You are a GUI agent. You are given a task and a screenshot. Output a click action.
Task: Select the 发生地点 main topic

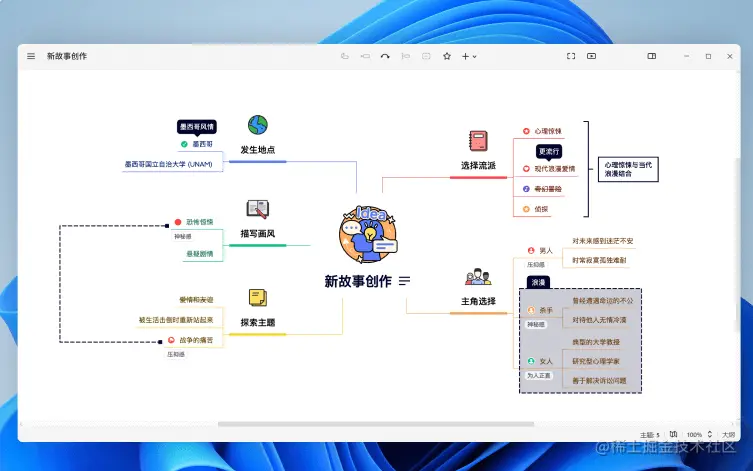[x=258, y=150]
